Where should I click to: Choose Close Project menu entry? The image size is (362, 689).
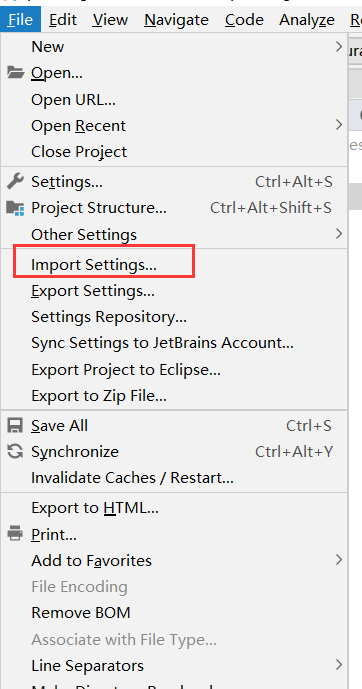174,152
